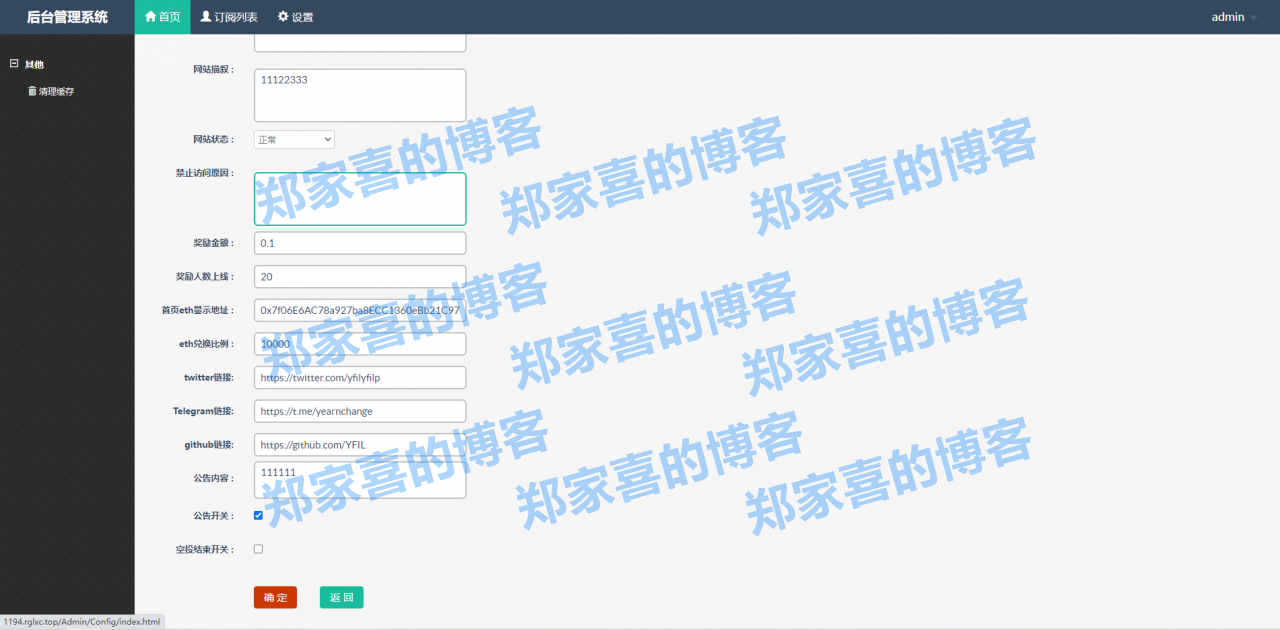This screenshot has height=630, width=1280.
Task: Click the trash icon beside 清理缓存
Action: (x=32, y=91)
